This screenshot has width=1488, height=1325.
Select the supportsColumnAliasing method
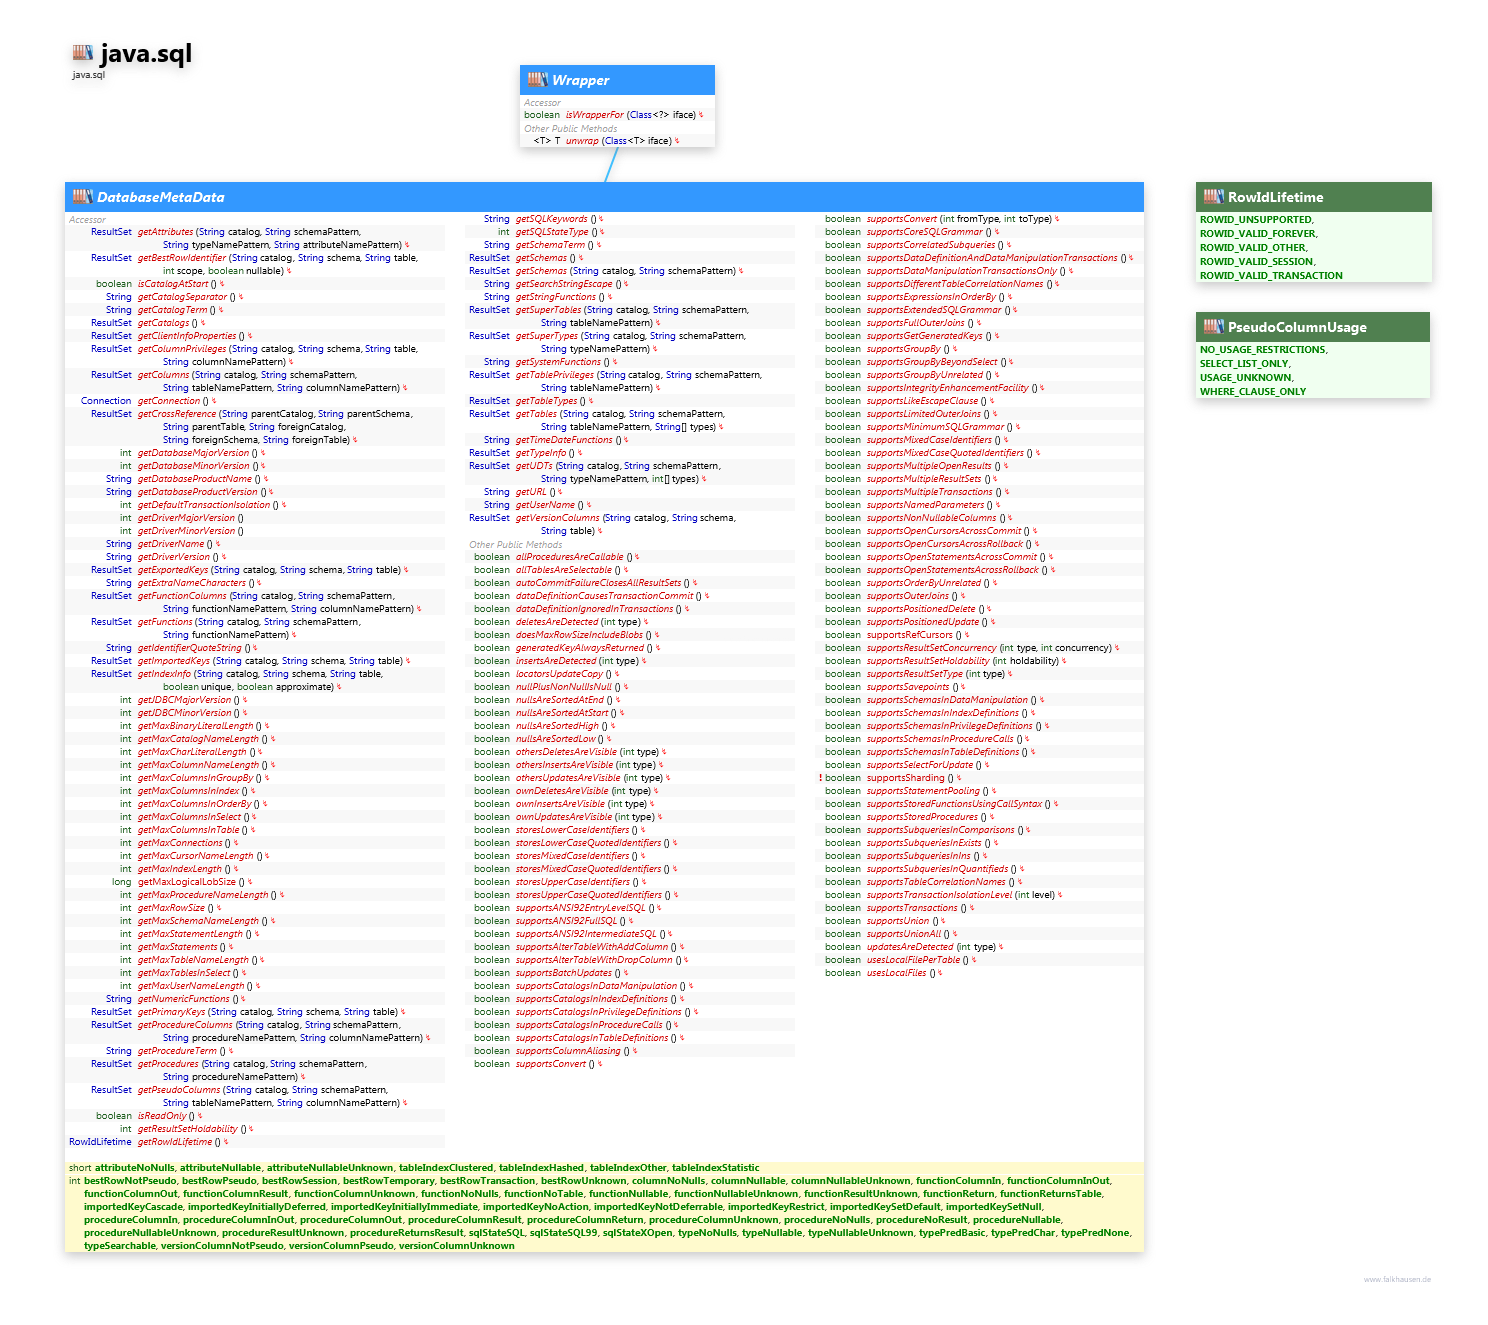568,1051
